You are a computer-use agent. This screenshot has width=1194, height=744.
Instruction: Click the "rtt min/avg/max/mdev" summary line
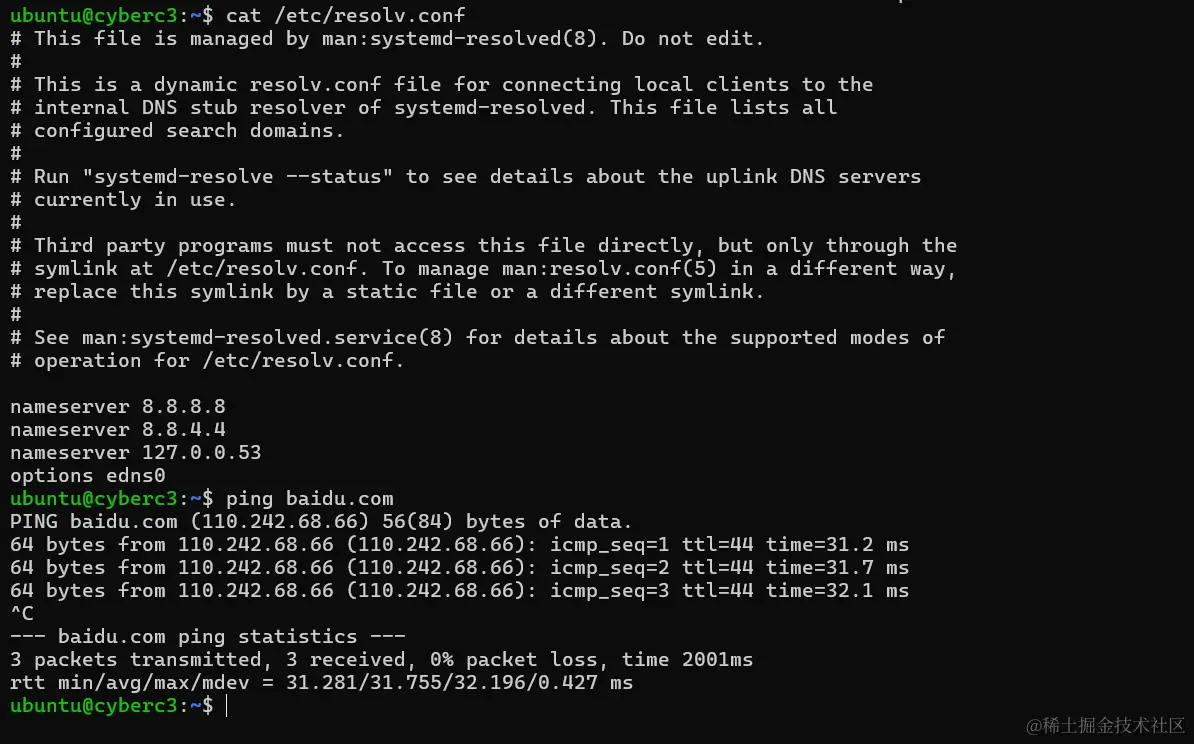point(320,683)
